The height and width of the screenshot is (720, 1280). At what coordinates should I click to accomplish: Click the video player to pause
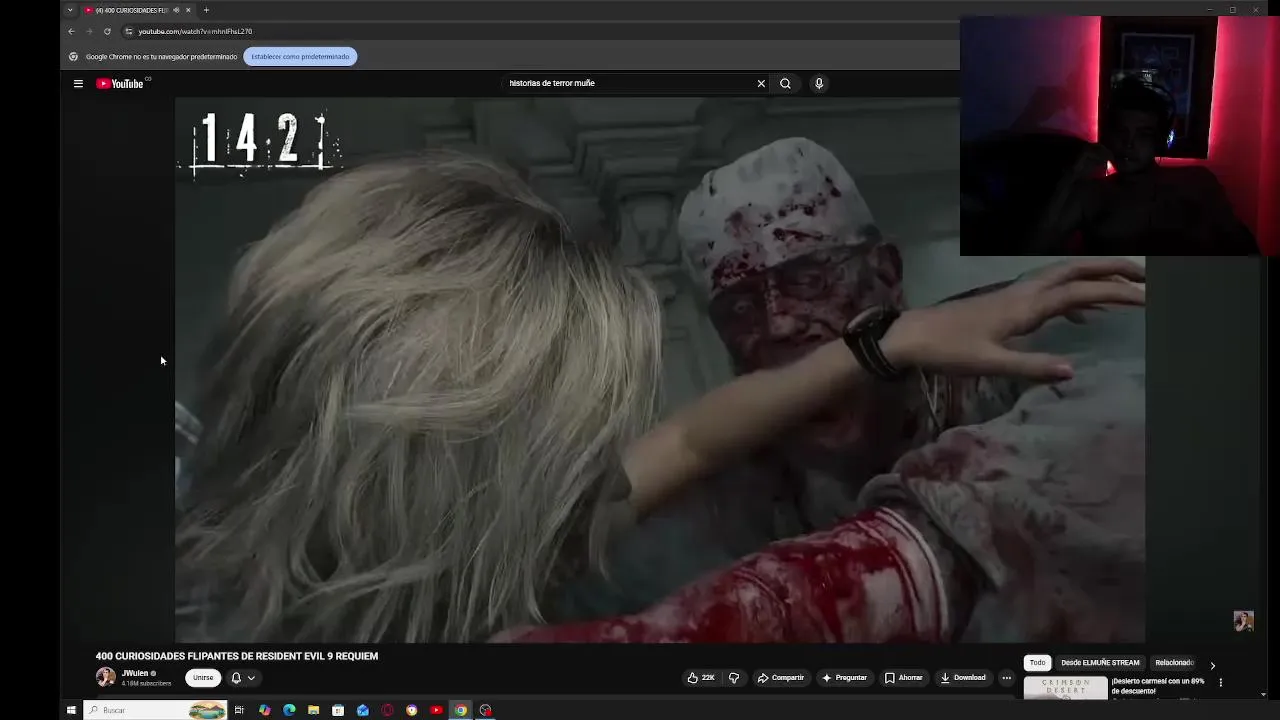coord(660,370)
